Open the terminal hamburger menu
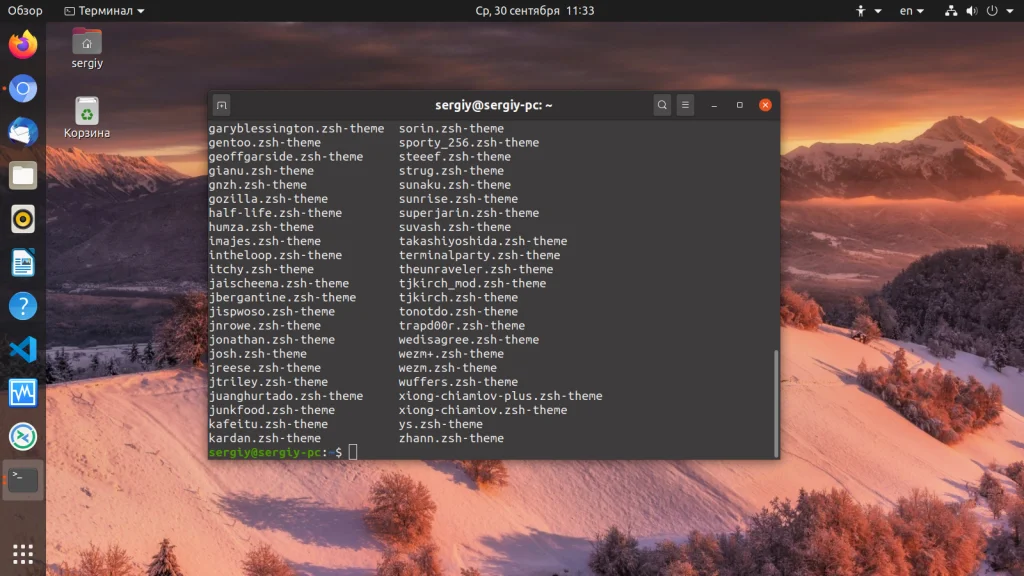 685,105
